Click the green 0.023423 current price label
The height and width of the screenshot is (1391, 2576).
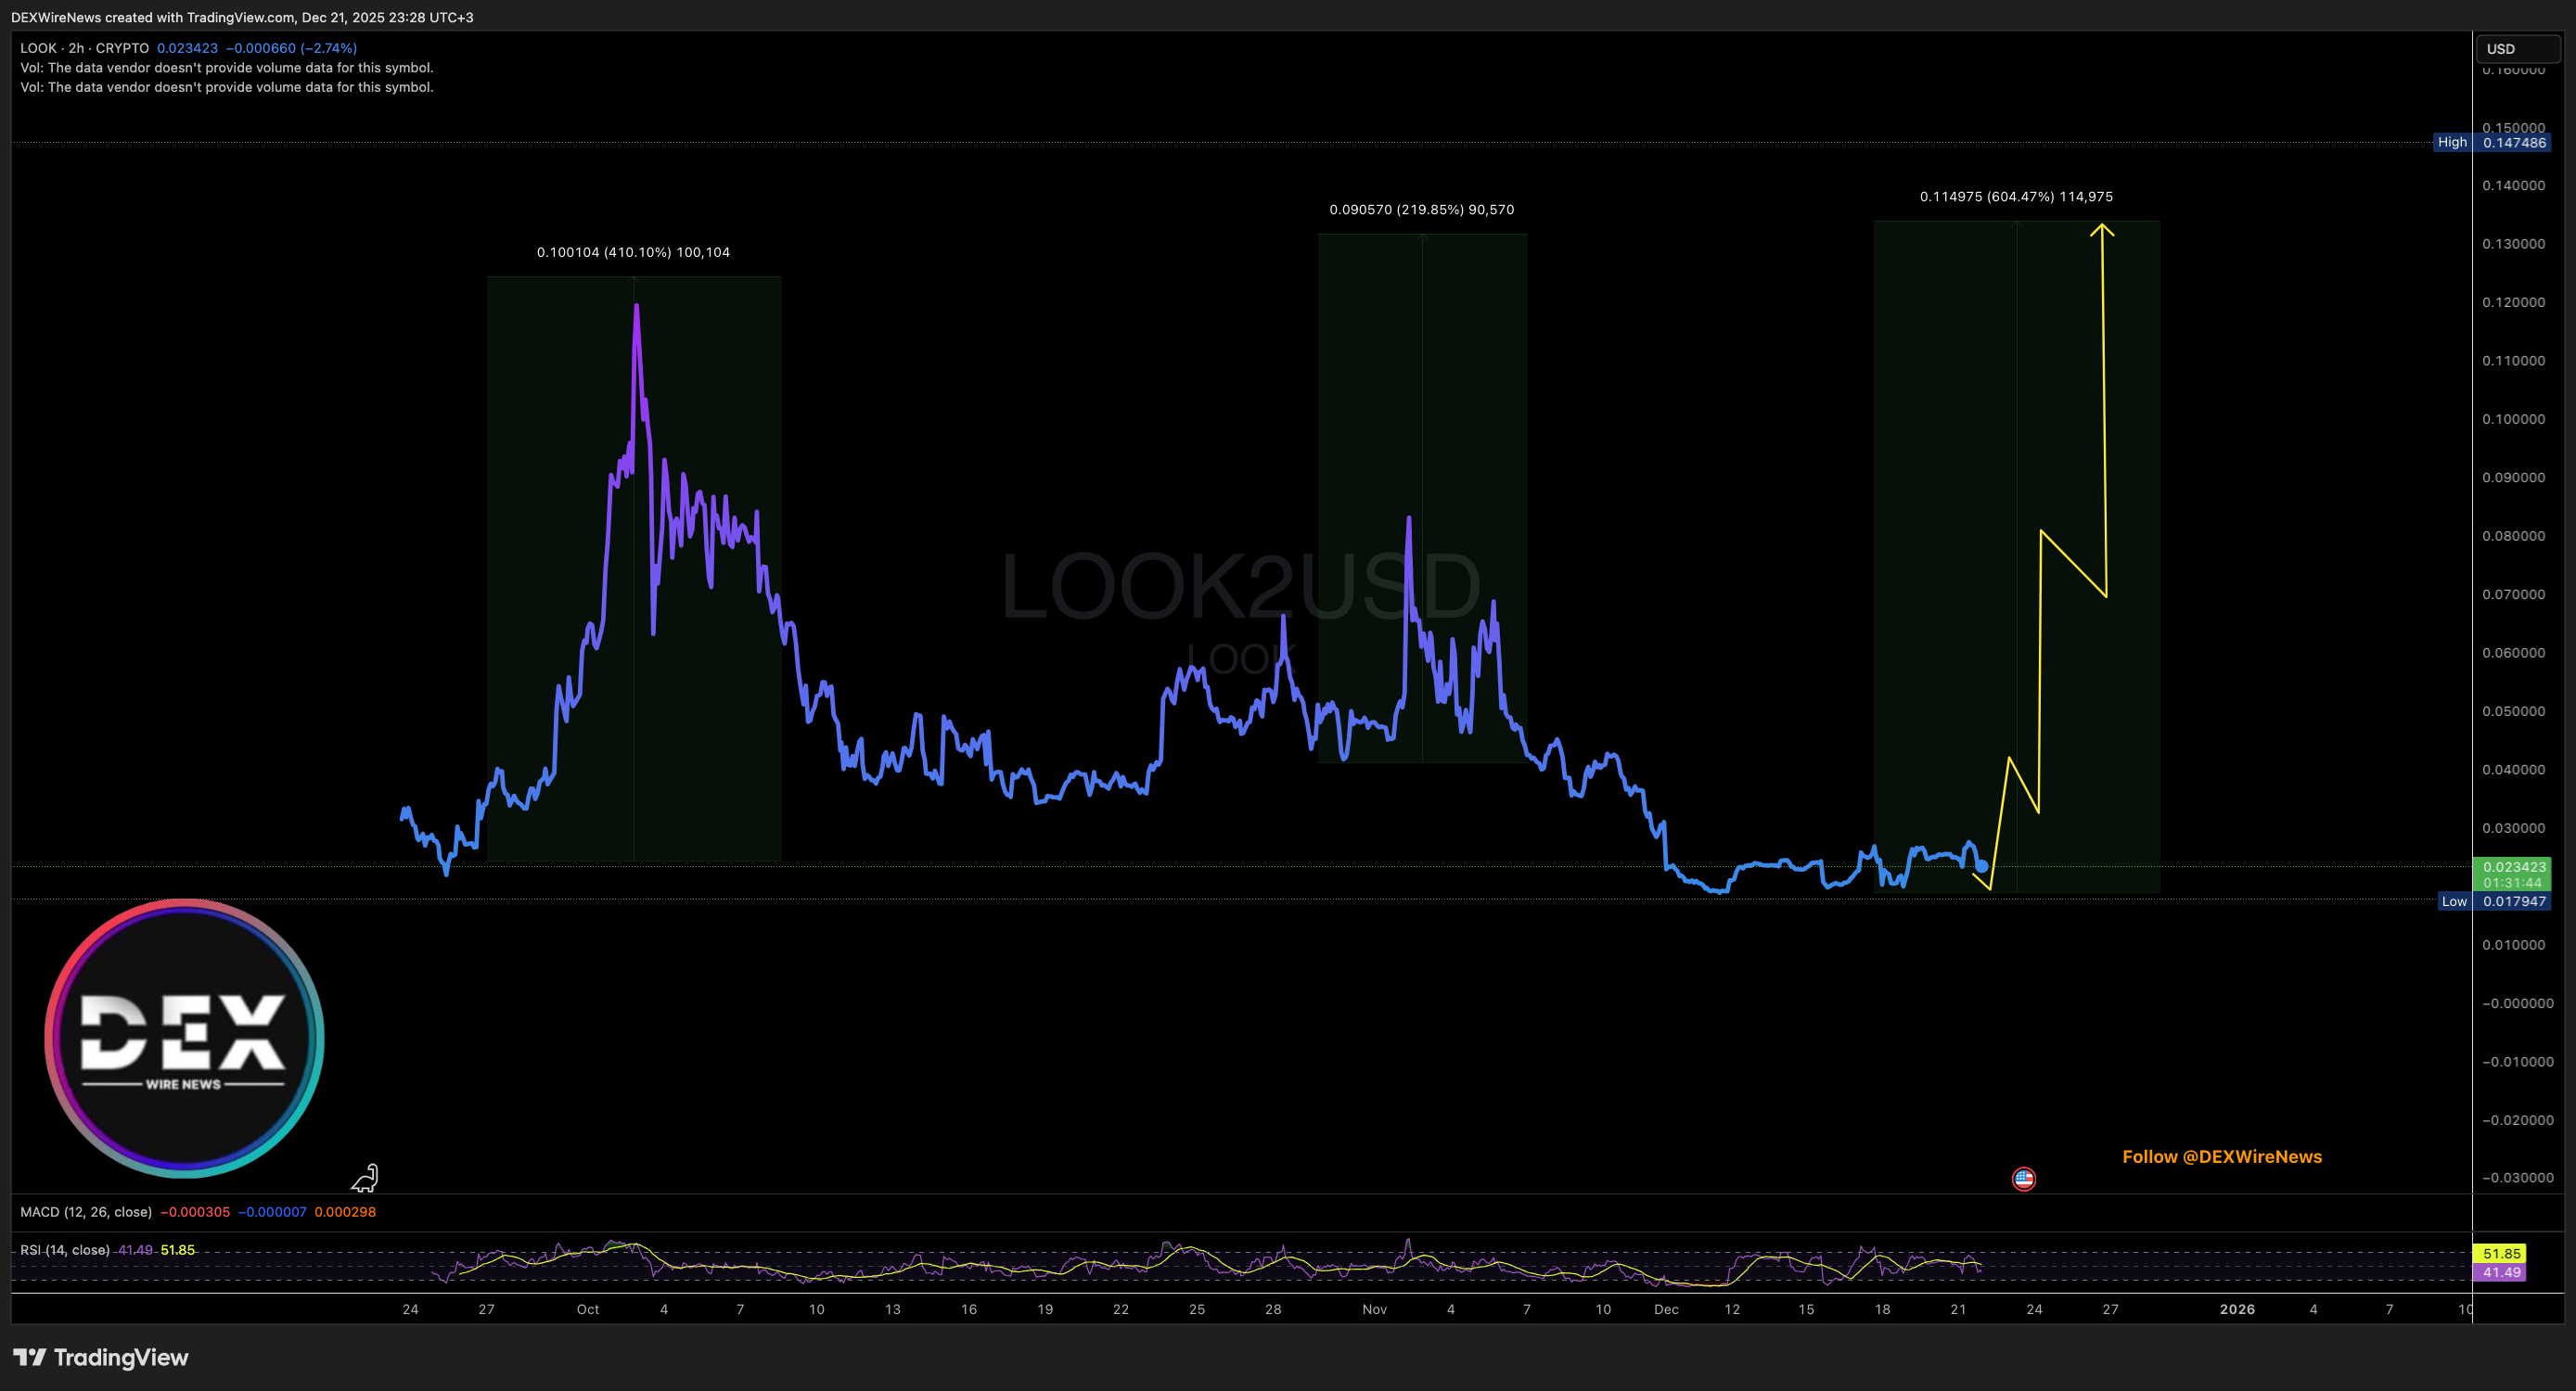tap(2513, 867)
